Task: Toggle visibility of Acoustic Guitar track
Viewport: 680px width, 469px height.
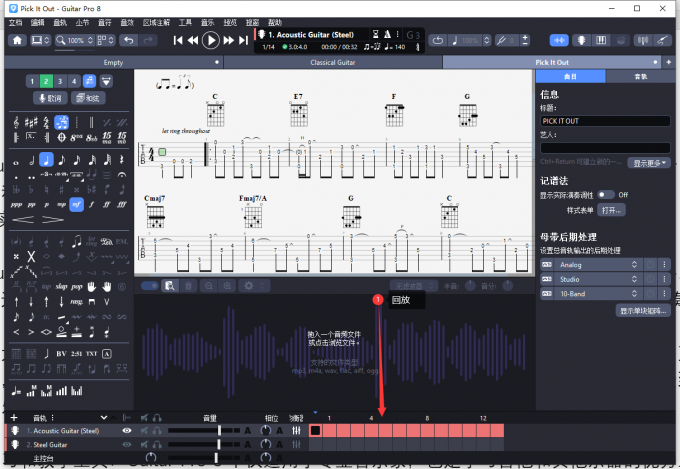Action: click(x=126, y=430)
